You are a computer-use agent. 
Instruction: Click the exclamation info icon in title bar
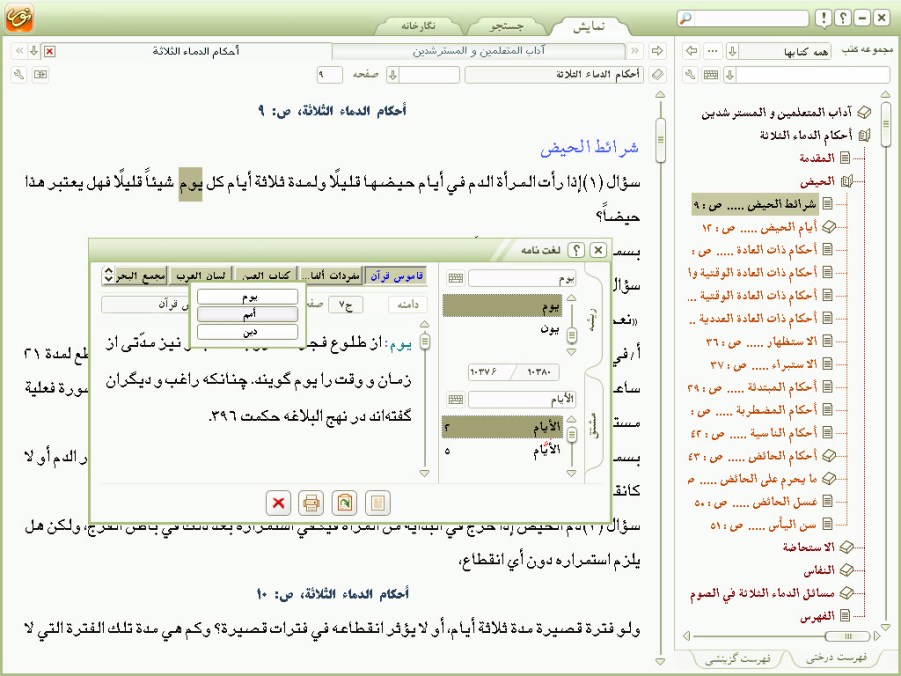[x=824, y=18]
